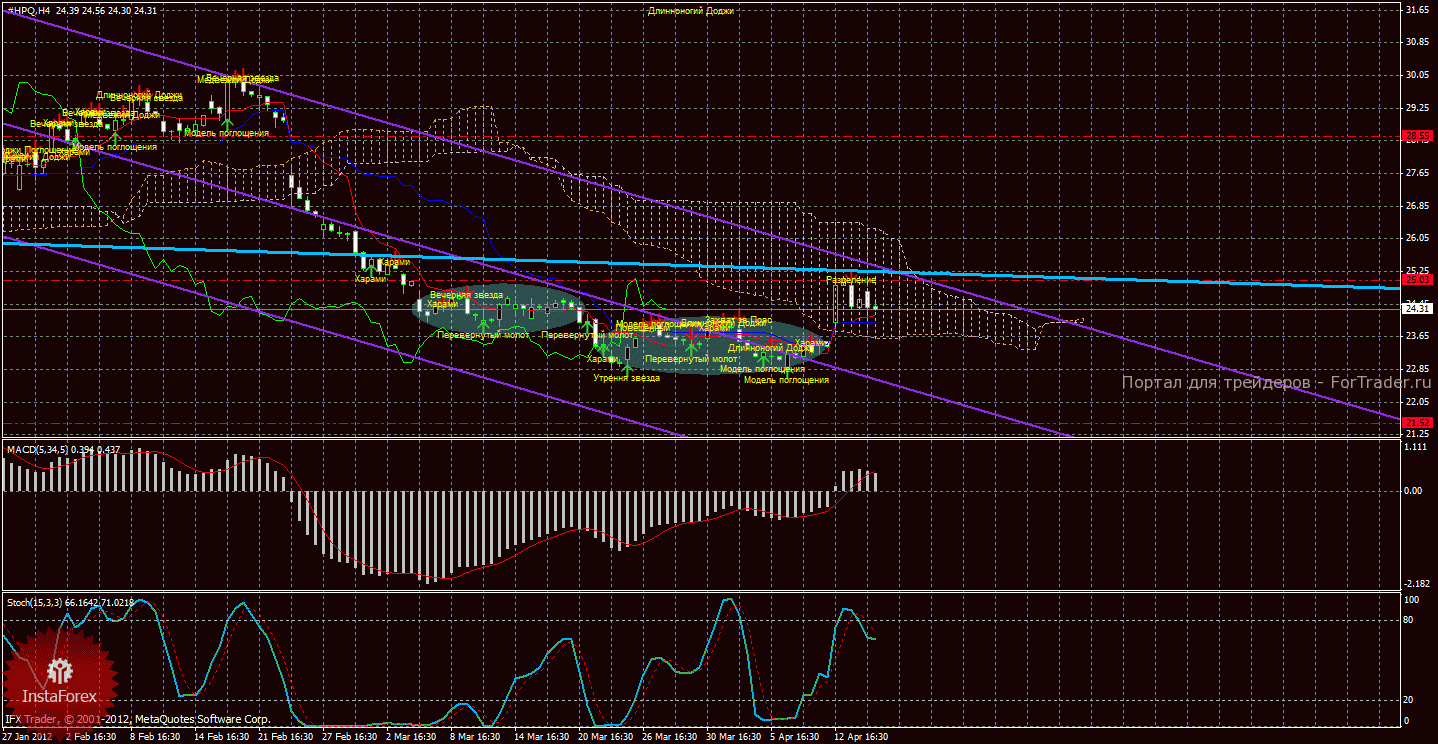Click the Разделение pattern label
Viewport: 1438px width, 744px height.
tap(850, 281)
